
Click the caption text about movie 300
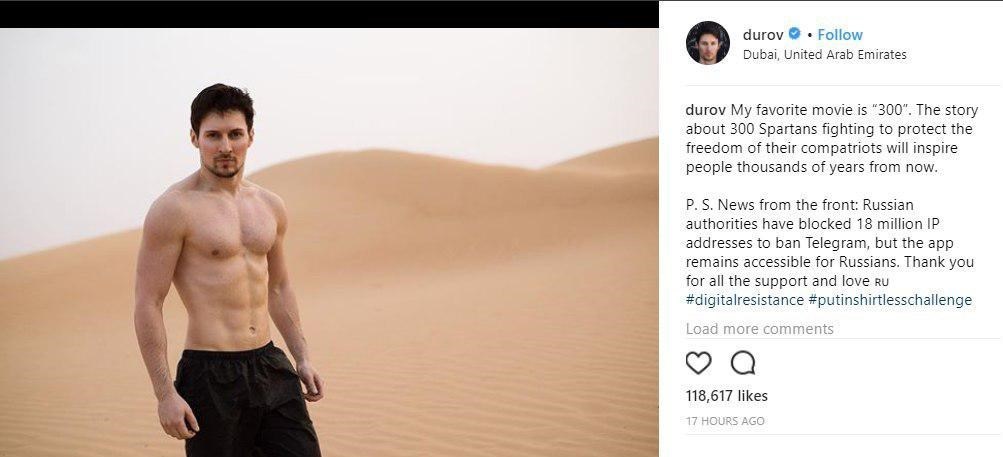click(832, 139)
